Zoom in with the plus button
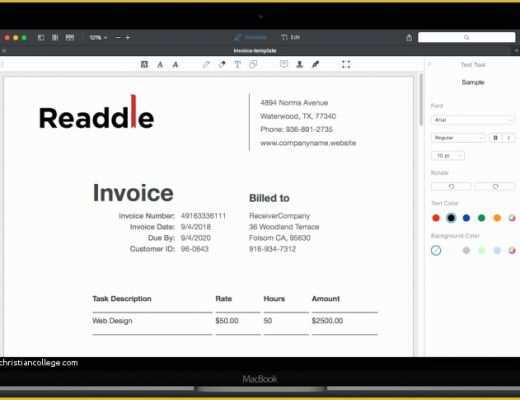The image size is (520, 400). point(128,37)
